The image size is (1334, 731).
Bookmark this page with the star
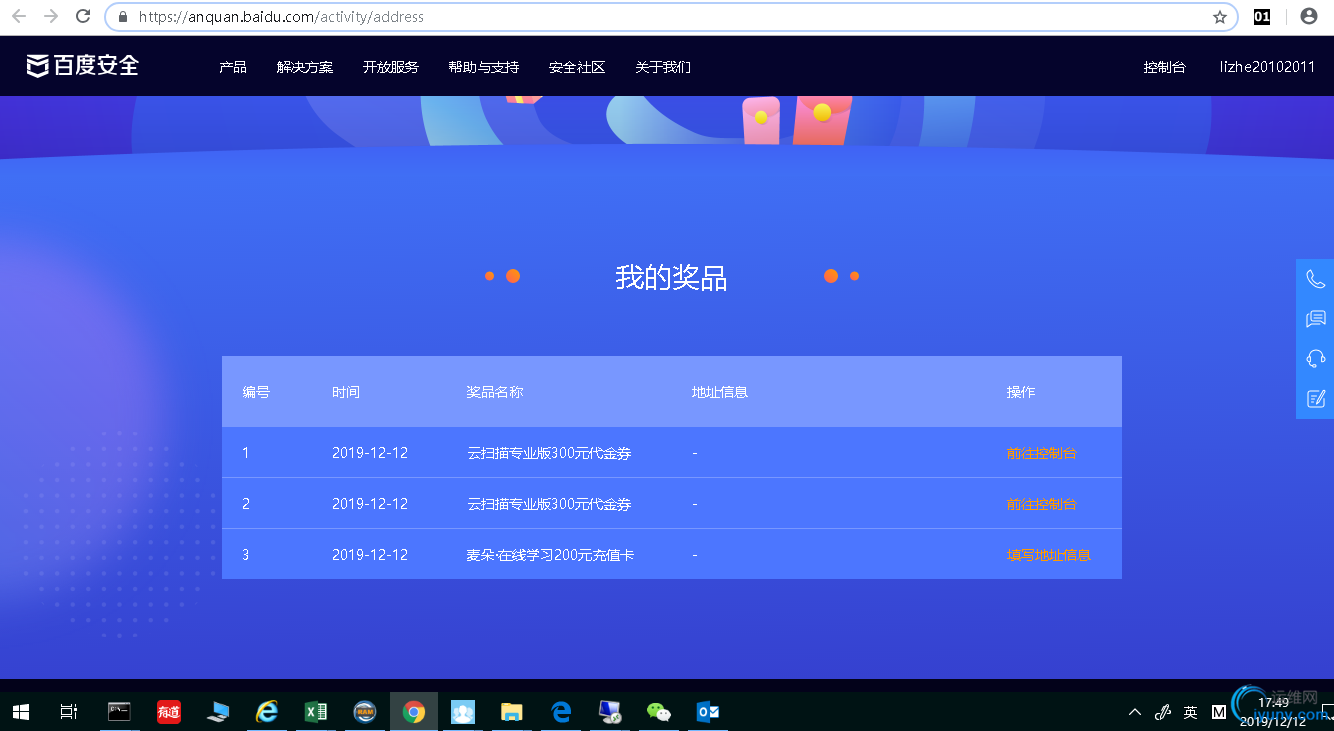[1219, 17]
